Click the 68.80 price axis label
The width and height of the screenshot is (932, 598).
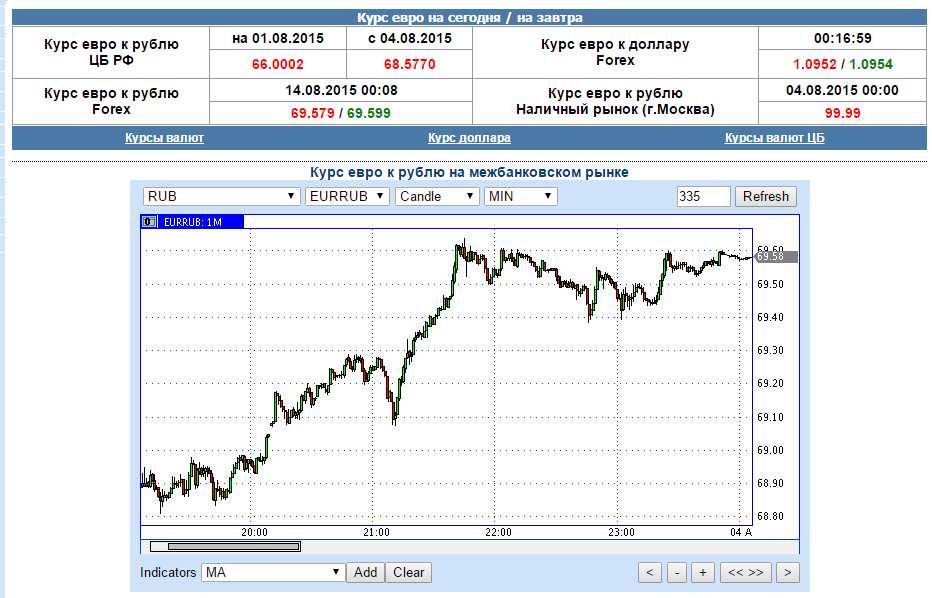[770, 516]
